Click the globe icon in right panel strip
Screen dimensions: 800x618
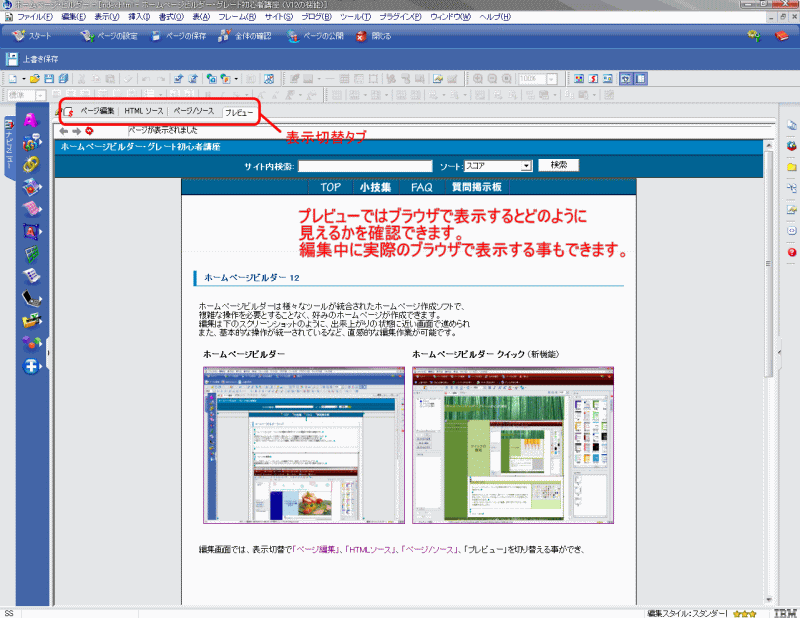coord(791,146)
